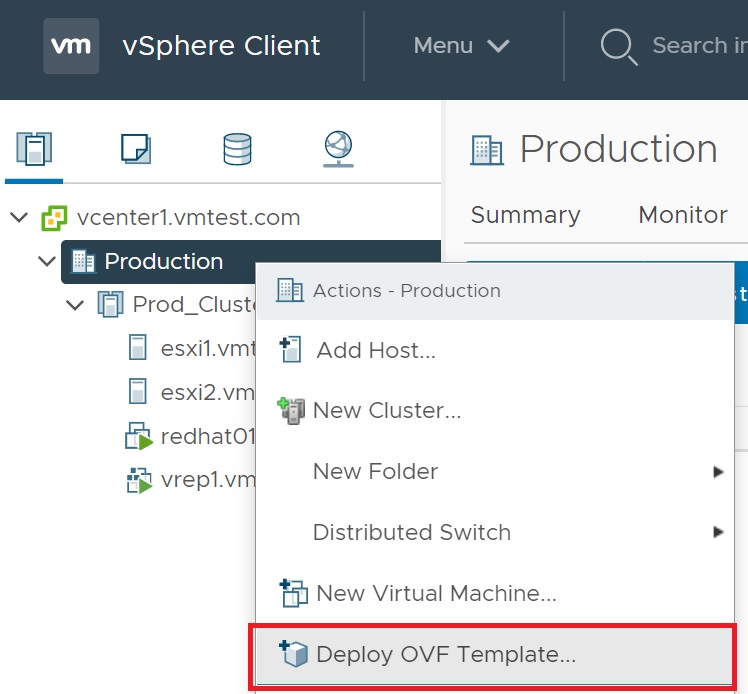Open the Storage inventory view icon
The image size is (748, 694).
point(237,150)
